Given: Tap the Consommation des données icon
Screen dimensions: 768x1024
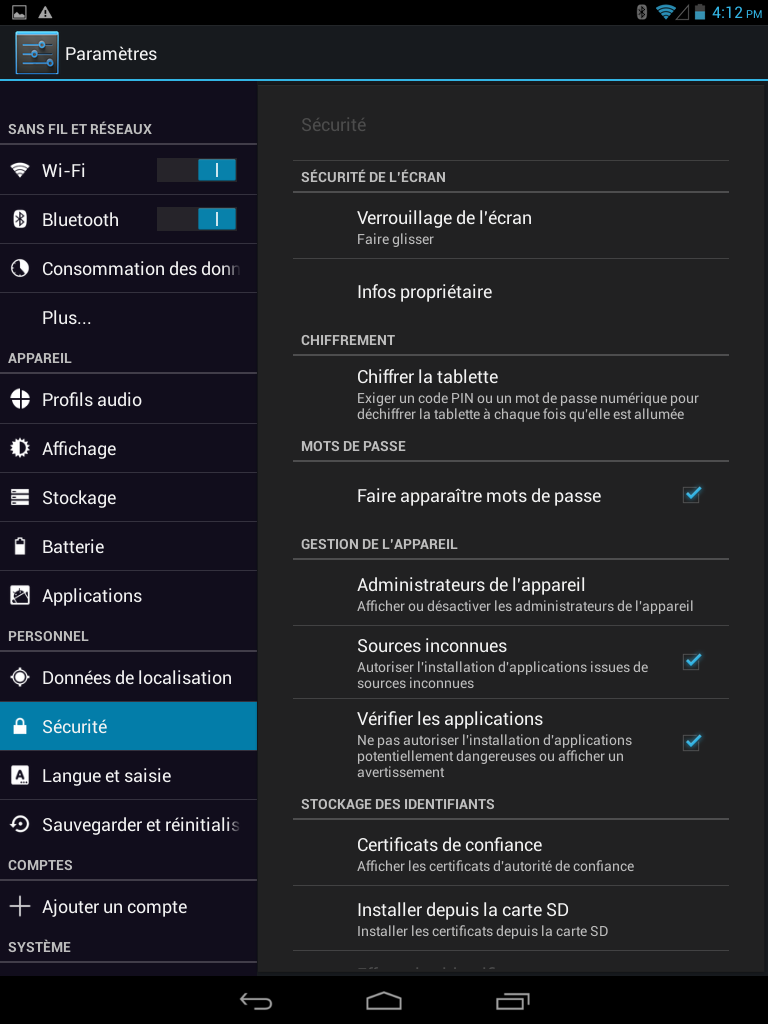Looking at the screenshot, I should click(20, 268).
